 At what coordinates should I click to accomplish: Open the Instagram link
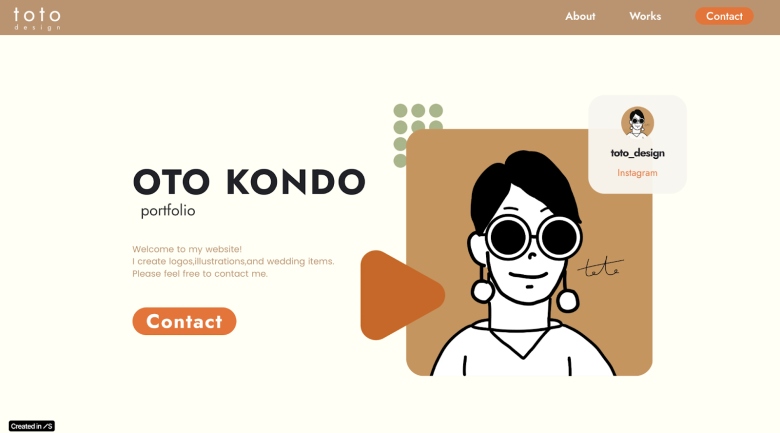637,173
